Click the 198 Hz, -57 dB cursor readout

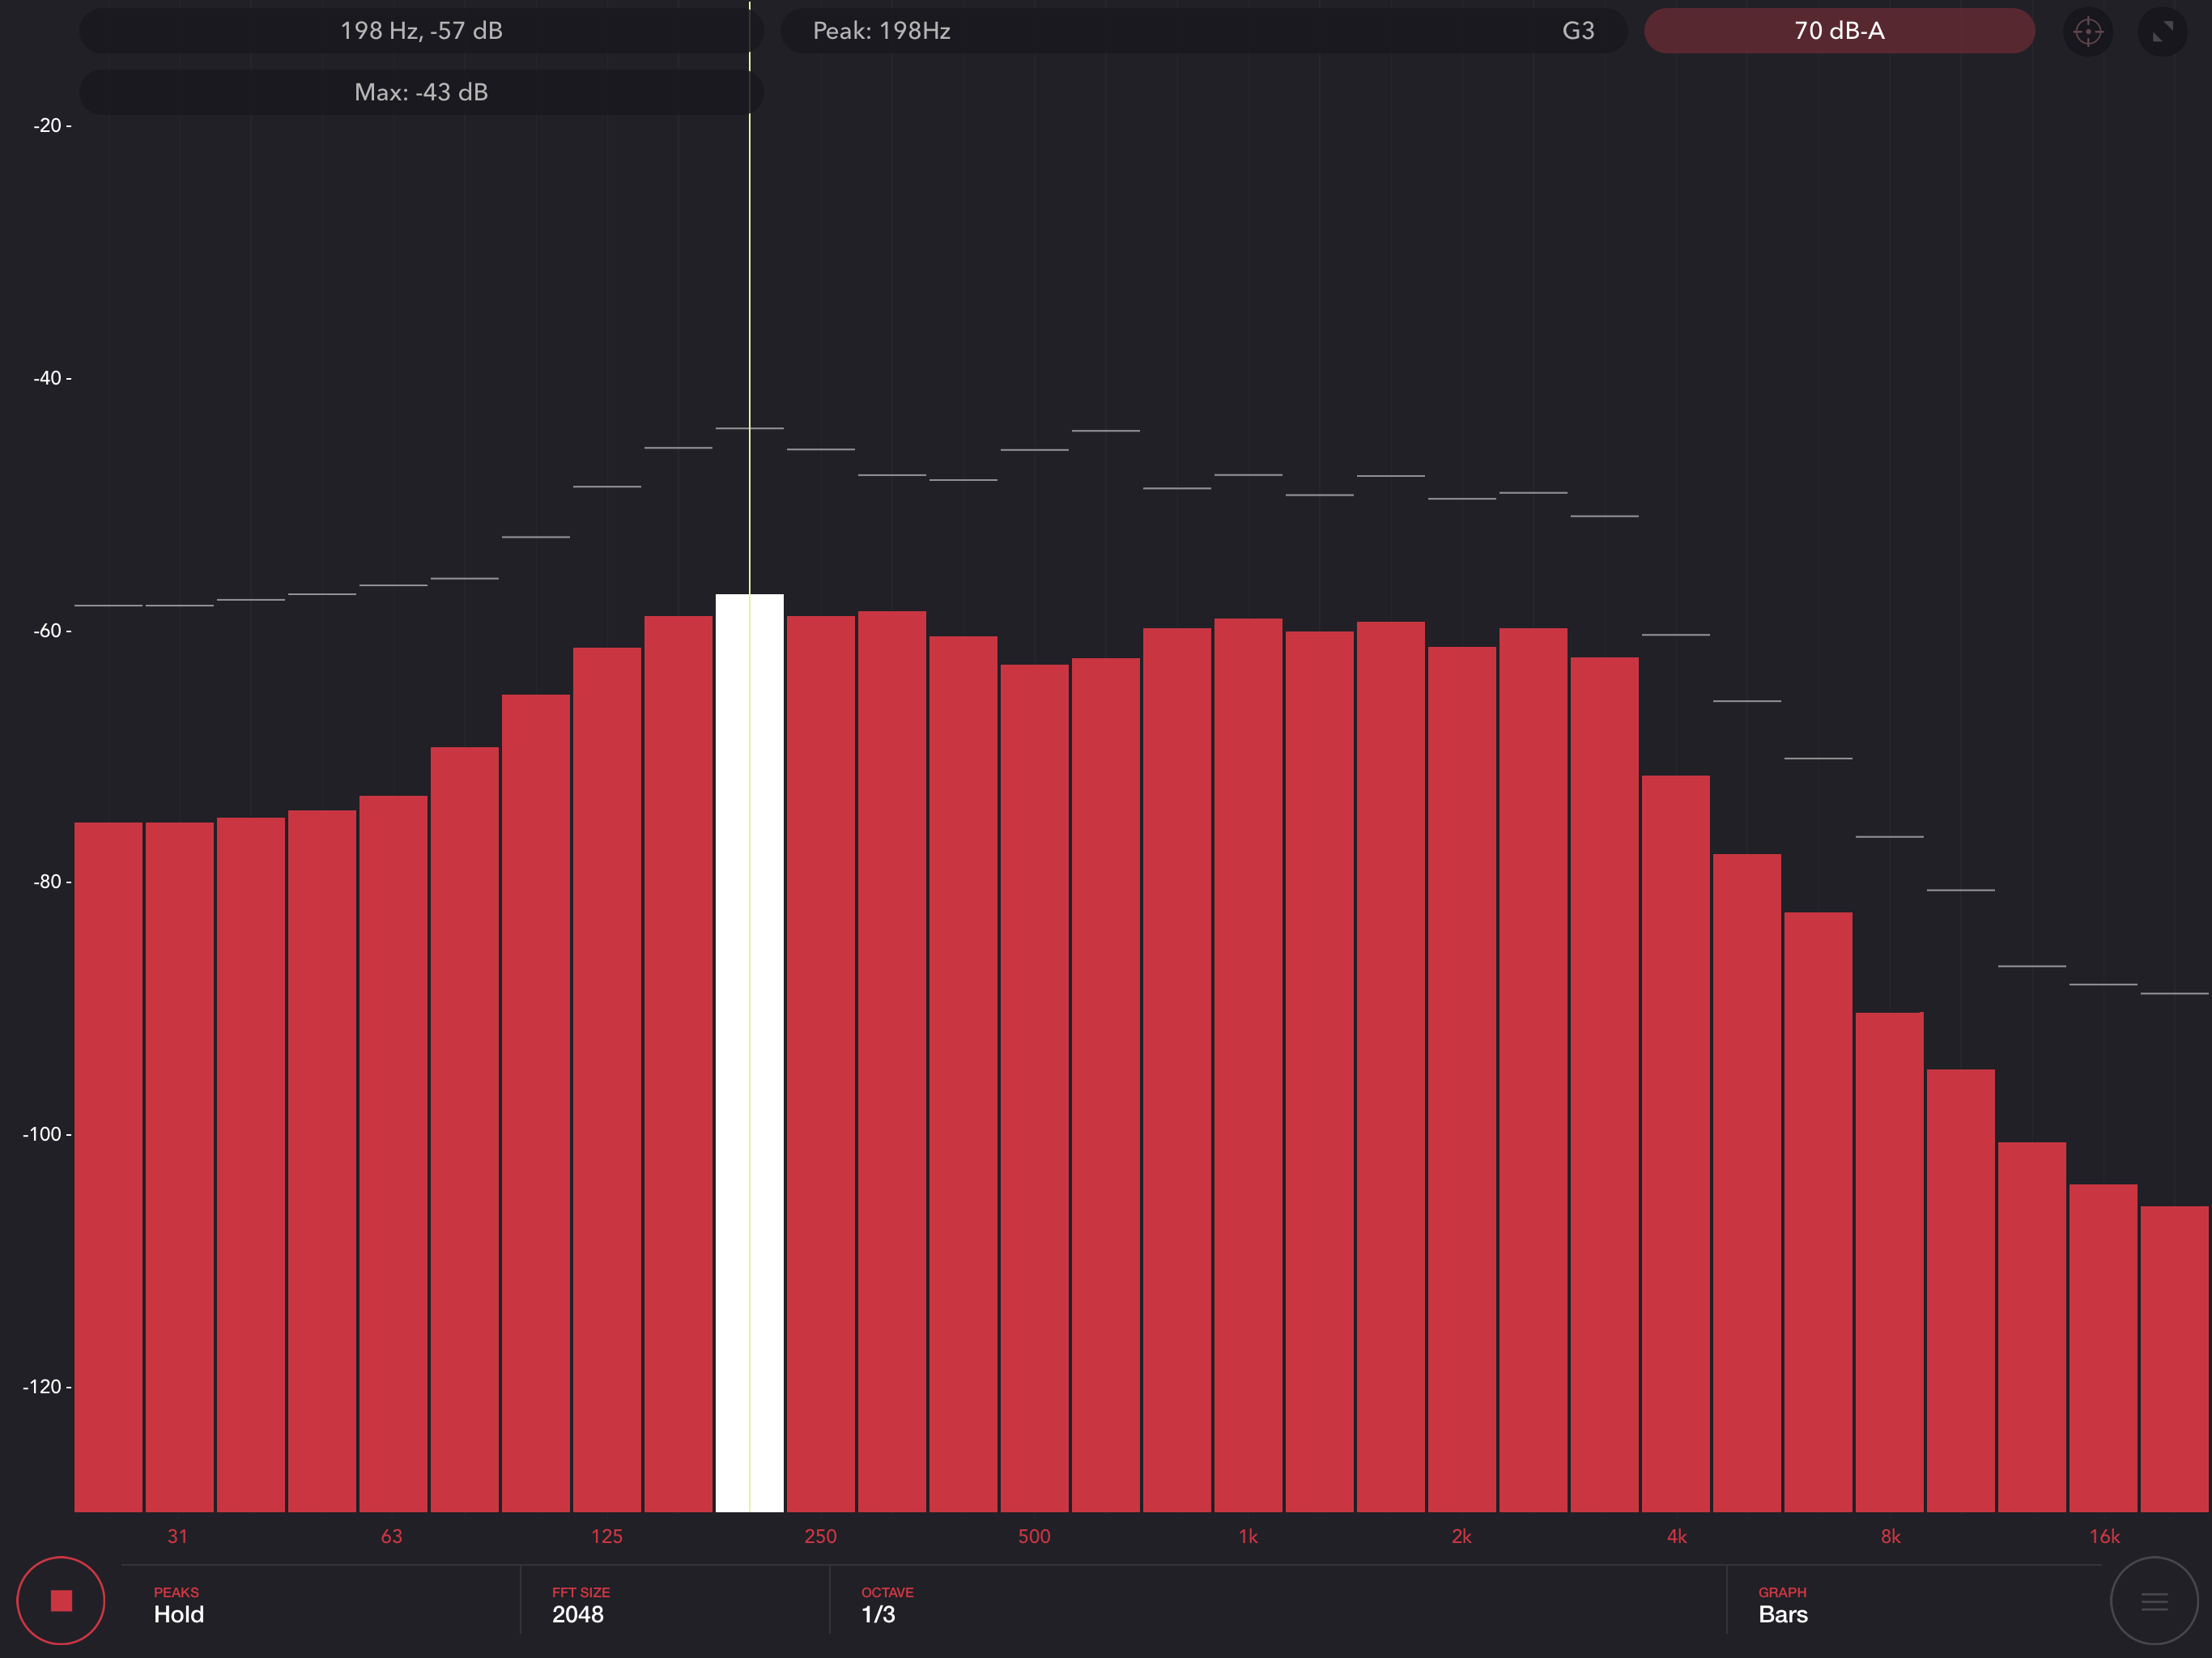(420, 31)
